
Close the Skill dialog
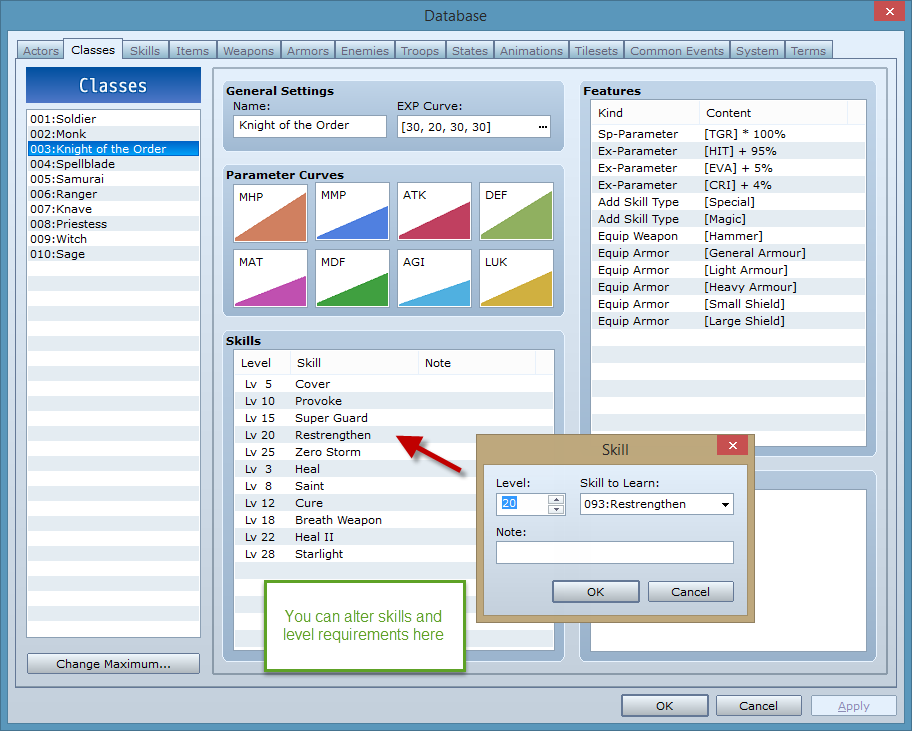point(733,445)
